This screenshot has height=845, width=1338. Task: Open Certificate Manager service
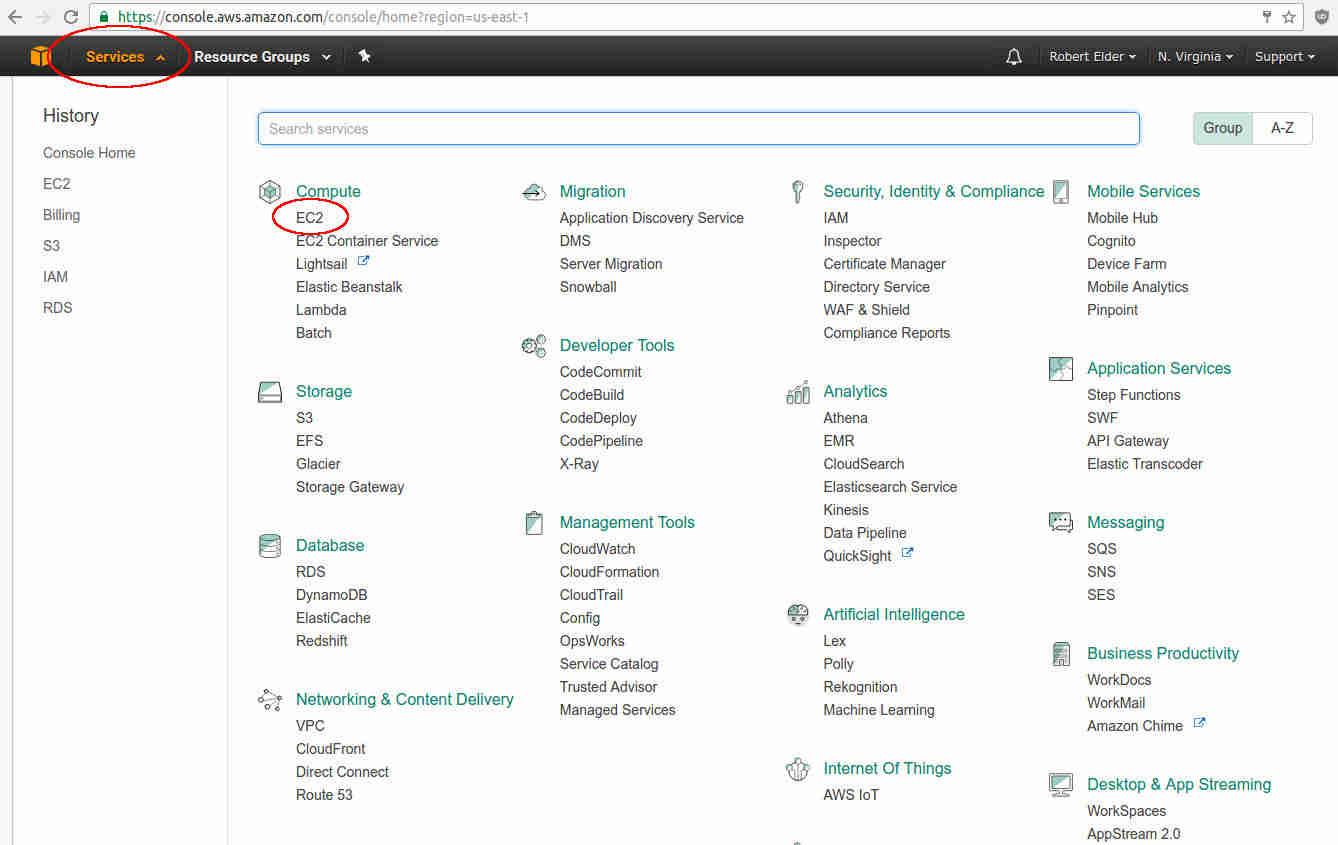pos(884,264)
